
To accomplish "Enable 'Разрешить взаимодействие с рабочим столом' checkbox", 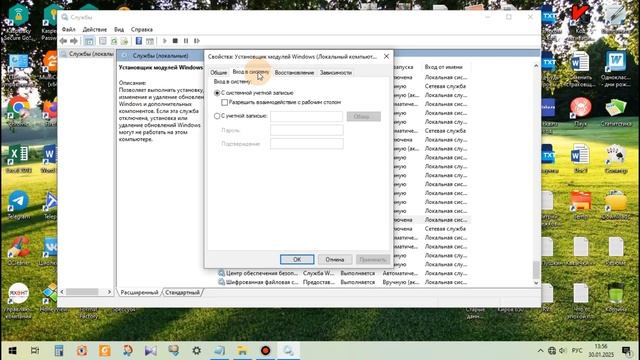I will point(224,102).
